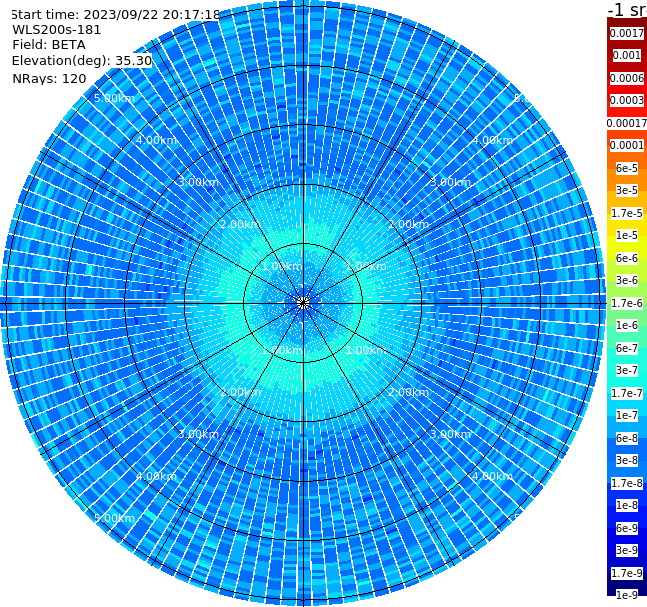Click the 6e-9 colorbar label
Image resolution: width=647 pixels, height=607 pixels.
(x=627, y=528)
